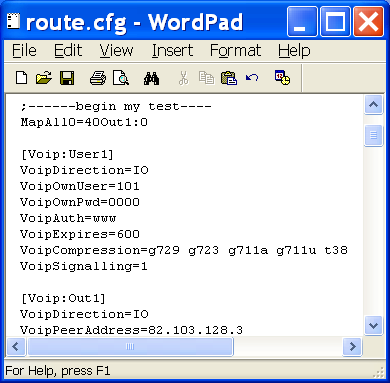Insert Date/Time using toolbar icon
390x383 pixels.
(282, 77)
